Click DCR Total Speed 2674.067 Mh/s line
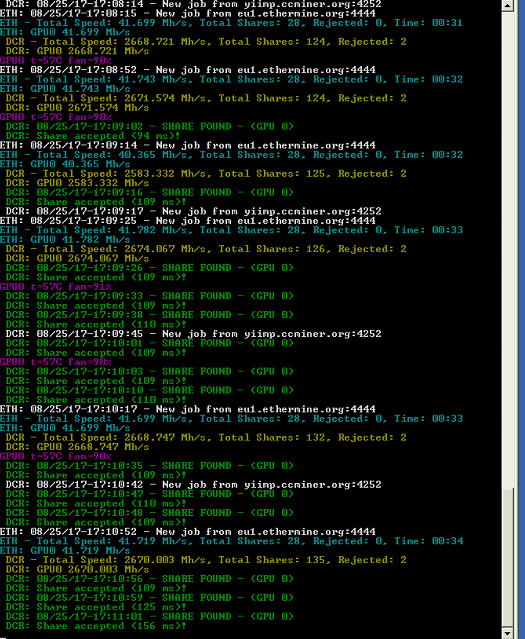Image resolution: width=525 pixels, height=639 pixels. (206, 249)
